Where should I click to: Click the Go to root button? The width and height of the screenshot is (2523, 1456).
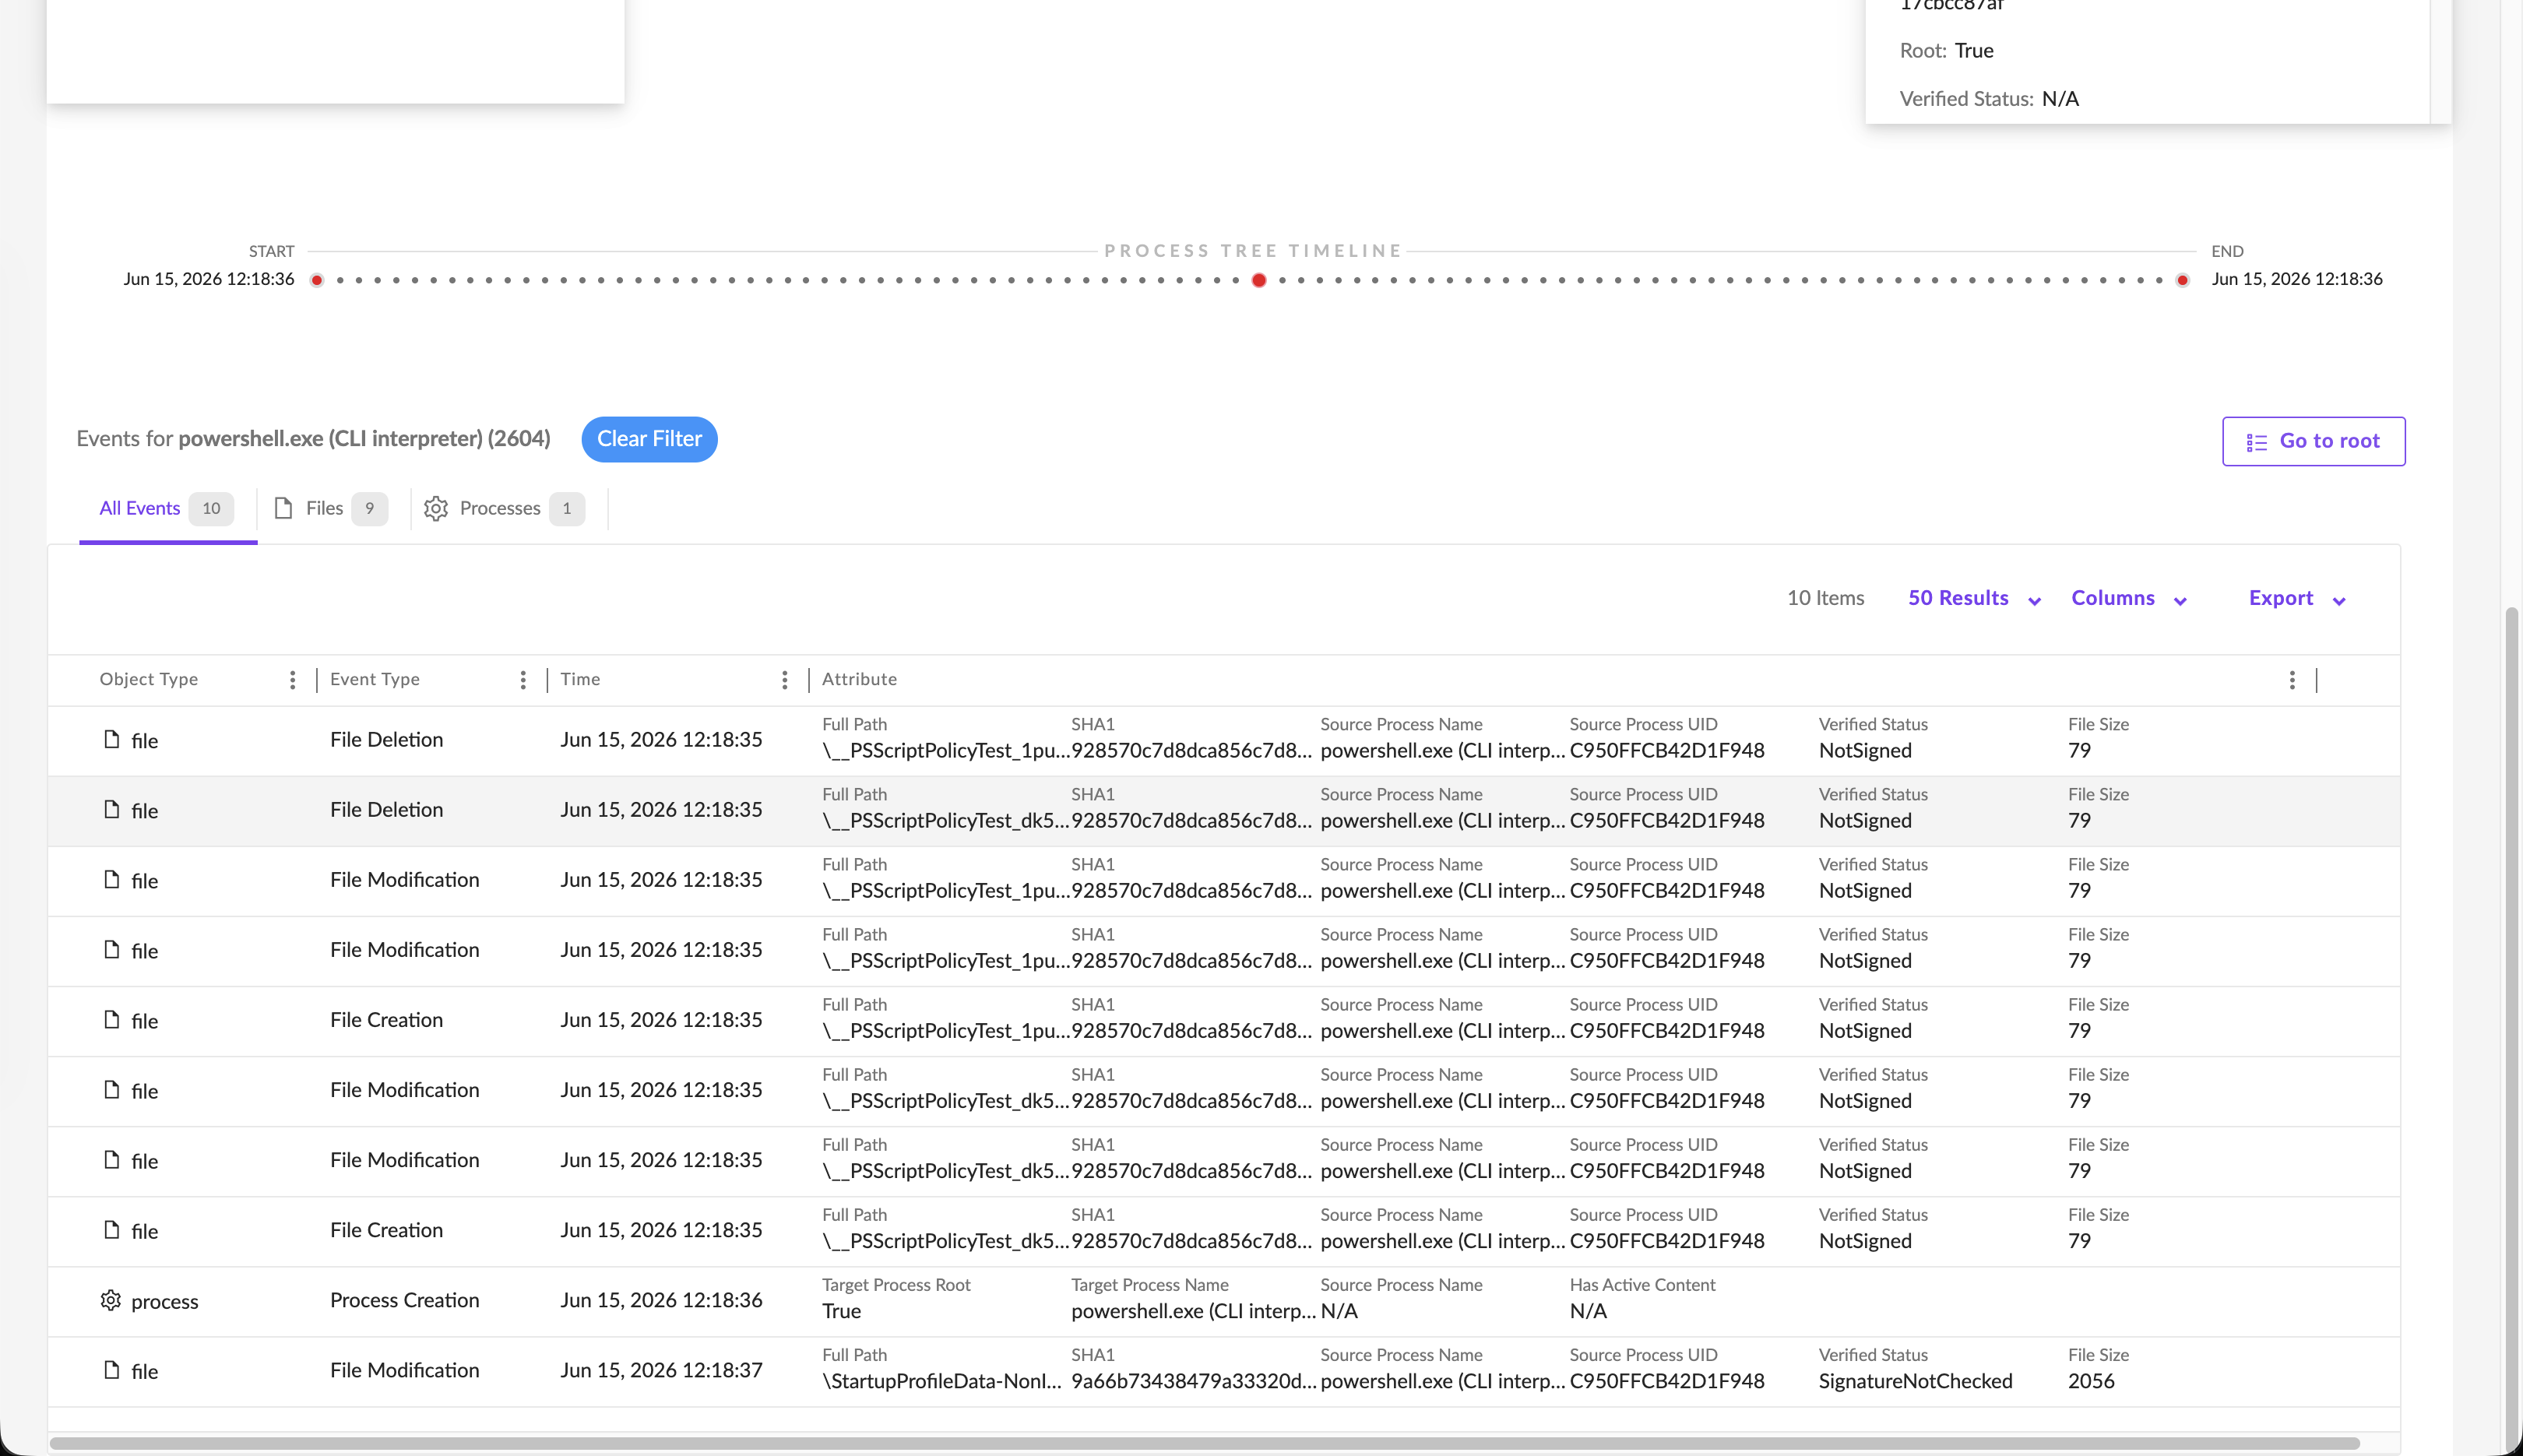[2313, 441]
